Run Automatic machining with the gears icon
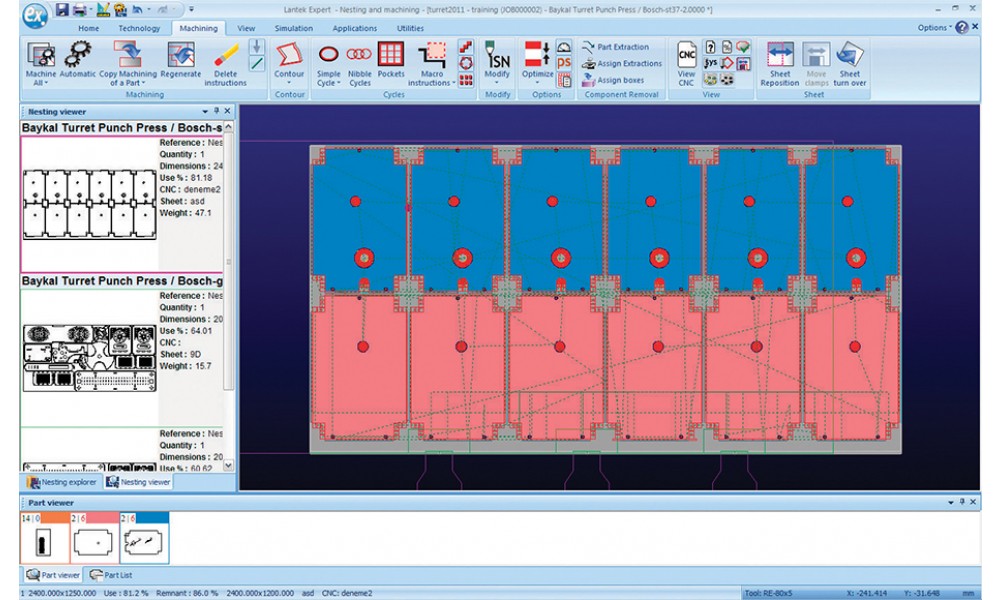 coord(78,61)
